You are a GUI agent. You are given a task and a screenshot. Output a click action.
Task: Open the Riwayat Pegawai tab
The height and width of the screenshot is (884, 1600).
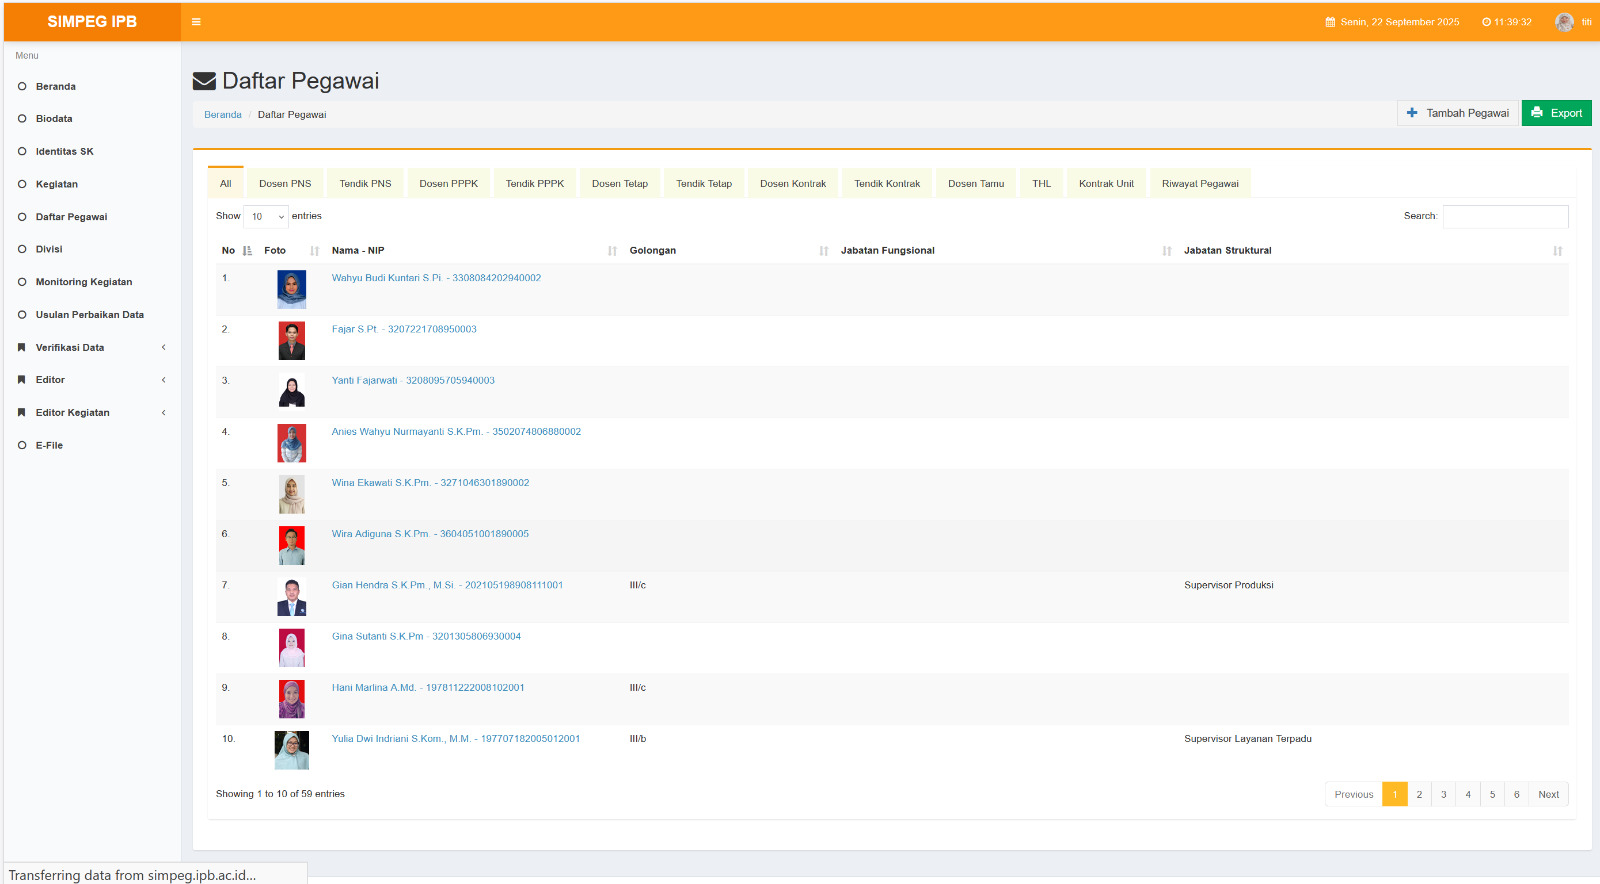tap(1200, 184)
